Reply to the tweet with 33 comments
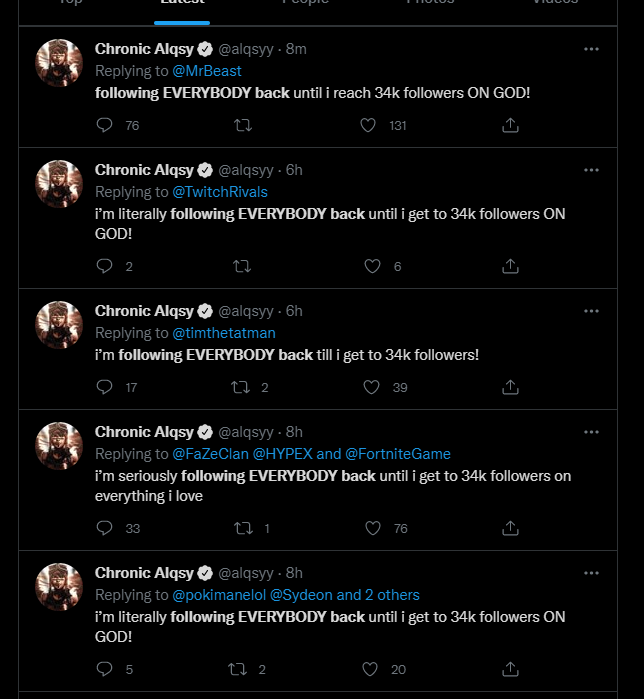 pos(105,528)
